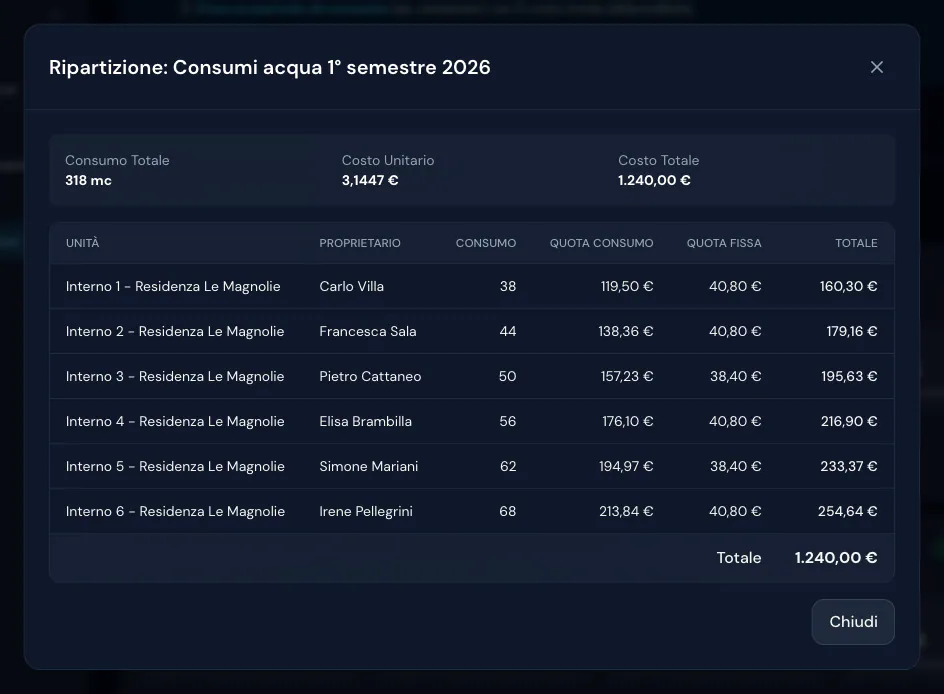944x694 pixels.
Task: Select the Interno 6 - Residenza Le Magnolie cell
Action: [x=175, y=512]
